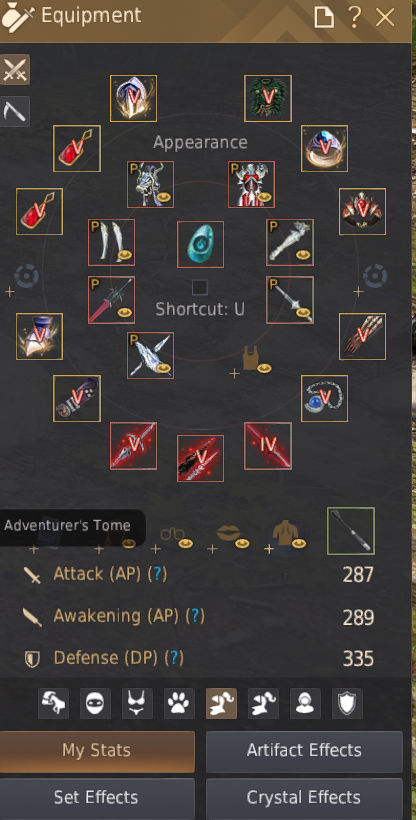Click the IV enhanced sub-weapon slot
This screenshot has height=820, width=416.
[x=268, y=446]
